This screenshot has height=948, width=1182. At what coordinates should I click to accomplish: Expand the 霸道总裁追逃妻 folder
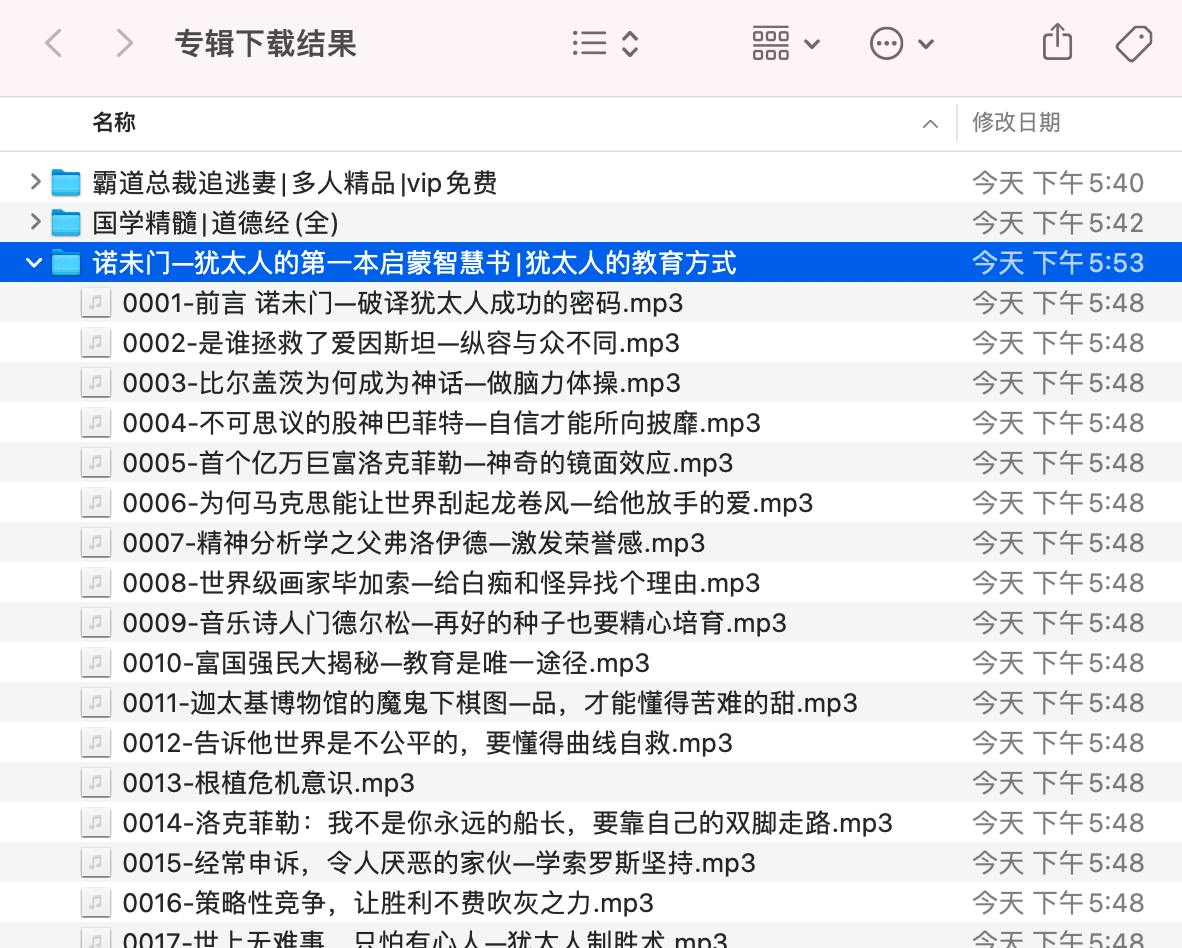[35, 182]
